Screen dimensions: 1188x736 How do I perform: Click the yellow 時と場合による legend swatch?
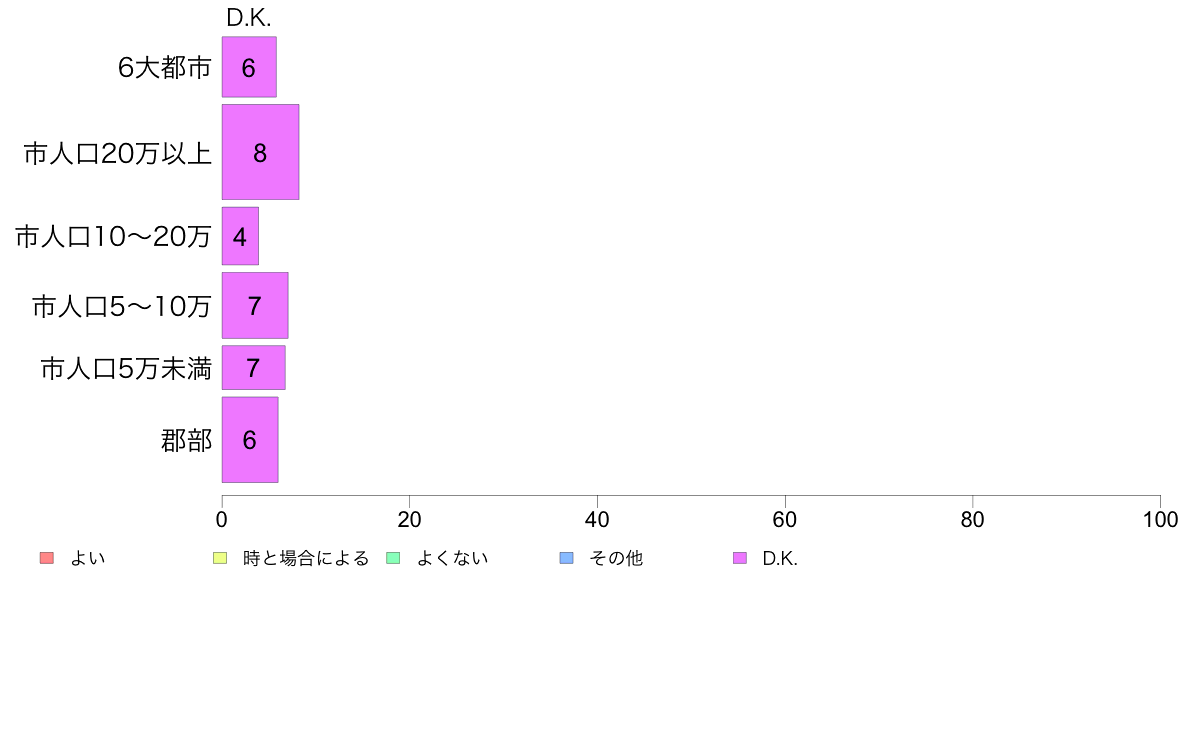(x=220, y=558)
